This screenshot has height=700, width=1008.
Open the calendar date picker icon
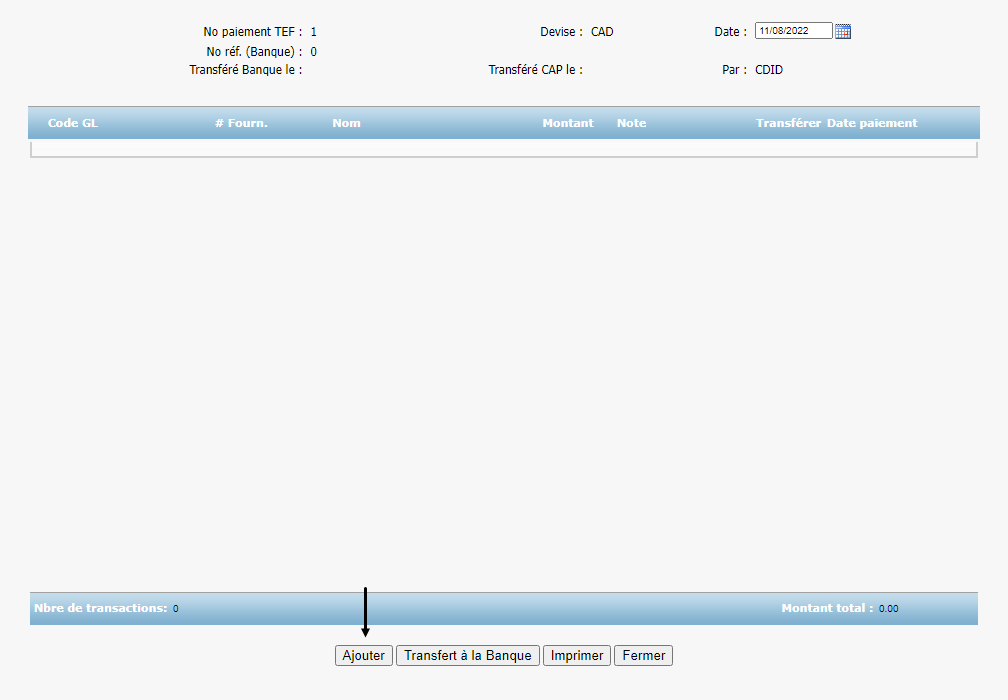click(x=843, y=32)
